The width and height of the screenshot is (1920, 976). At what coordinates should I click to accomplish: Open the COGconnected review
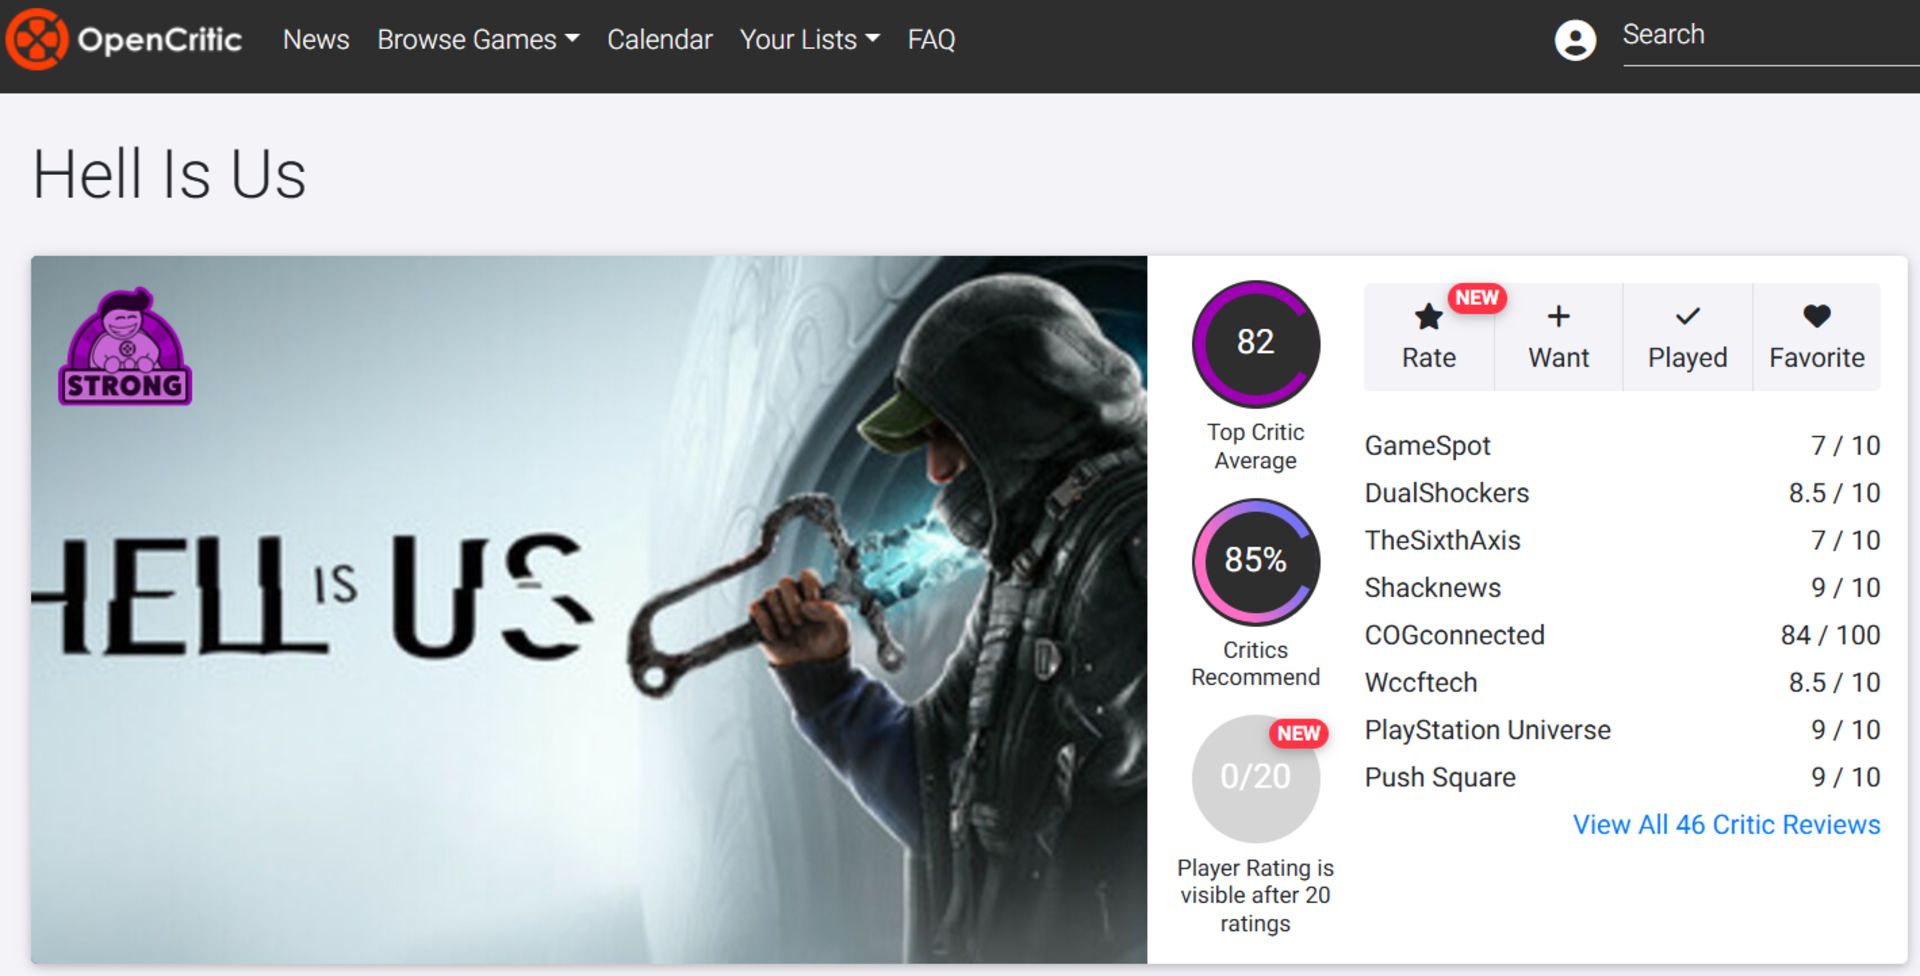[x=1454, y=635]
